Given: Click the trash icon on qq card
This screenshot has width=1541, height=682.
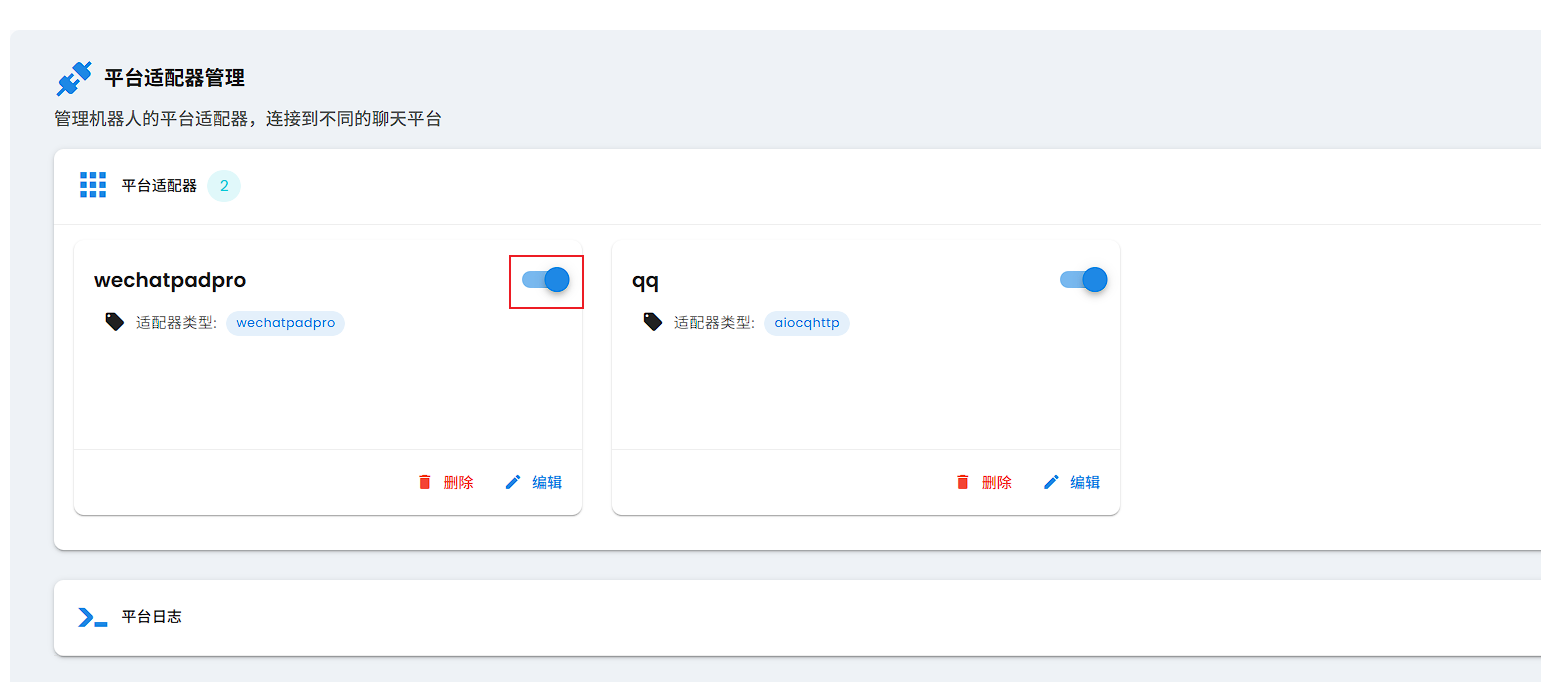Looking at the screenshot, I should pos(962,482).
